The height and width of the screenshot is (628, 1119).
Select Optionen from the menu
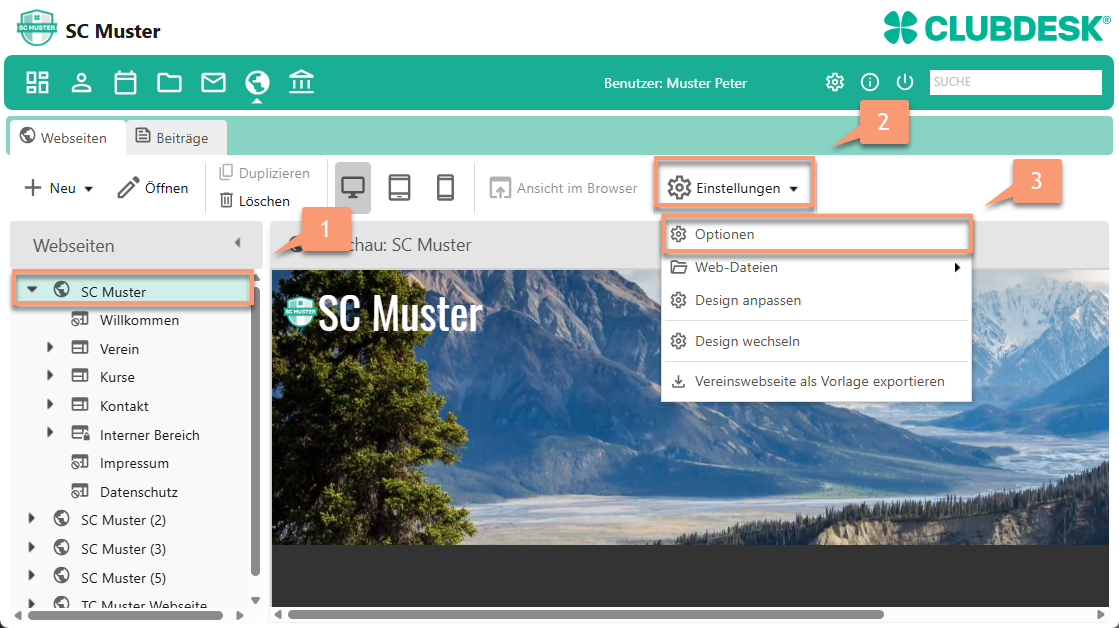click(x=817, y=234)
